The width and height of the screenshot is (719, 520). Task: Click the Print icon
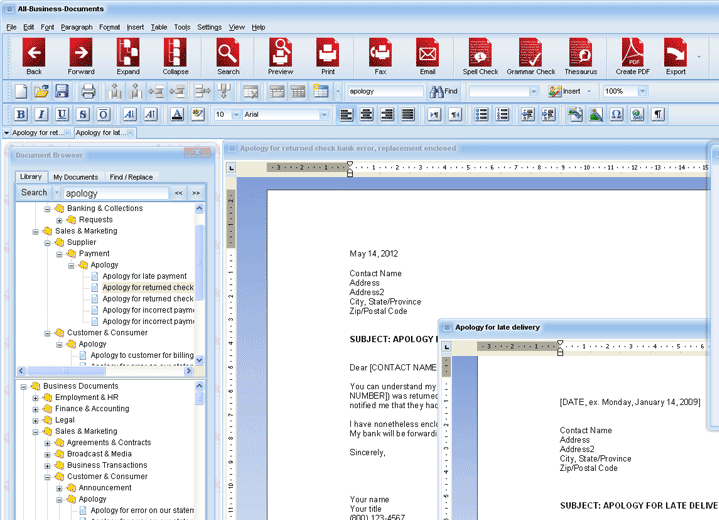[x=327, y=57]
